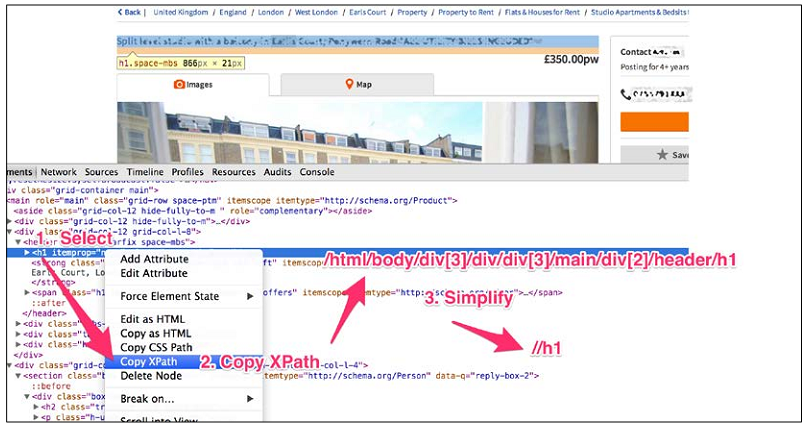Open the Resources tab in DevTools
Image resolution: width=807 pixels, height=430 pixels.
coord(233,172)
